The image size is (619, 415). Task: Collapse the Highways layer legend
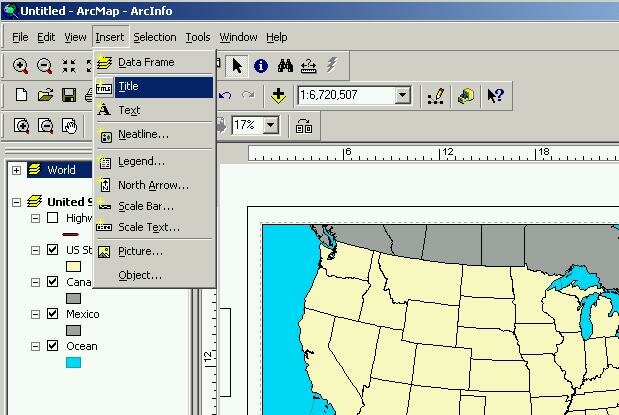click(x=35, y=218)
